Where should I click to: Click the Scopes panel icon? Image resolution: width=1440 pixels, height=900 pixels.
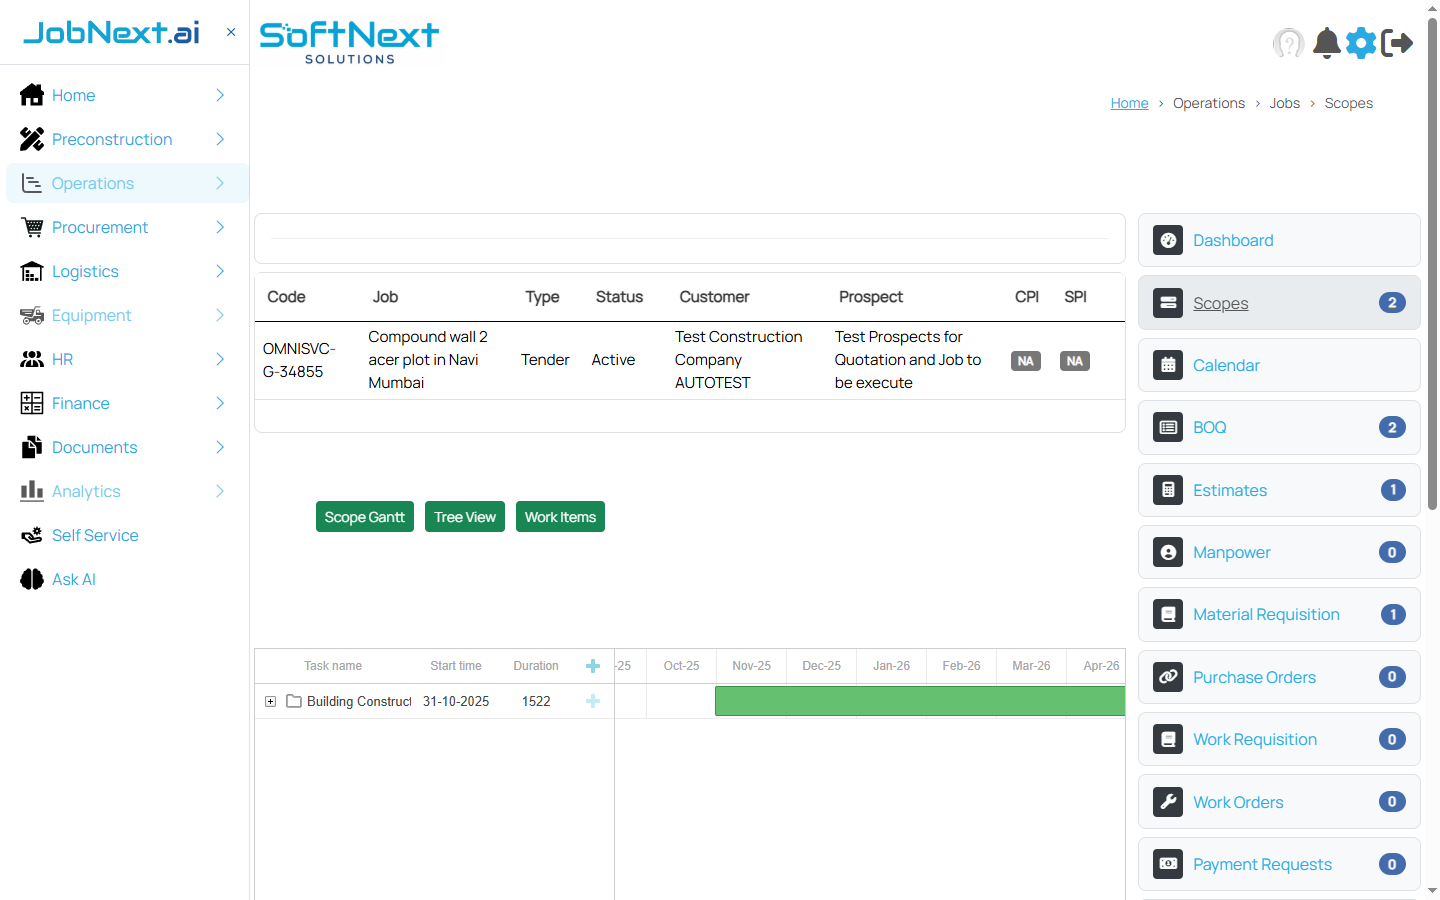[x=1168, y=303]
